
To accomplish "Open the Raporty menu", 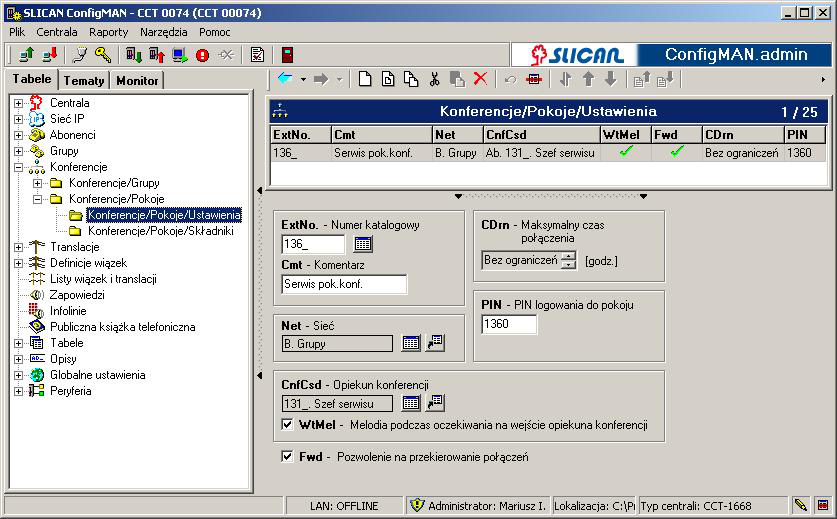I will (x=108, y=32).
